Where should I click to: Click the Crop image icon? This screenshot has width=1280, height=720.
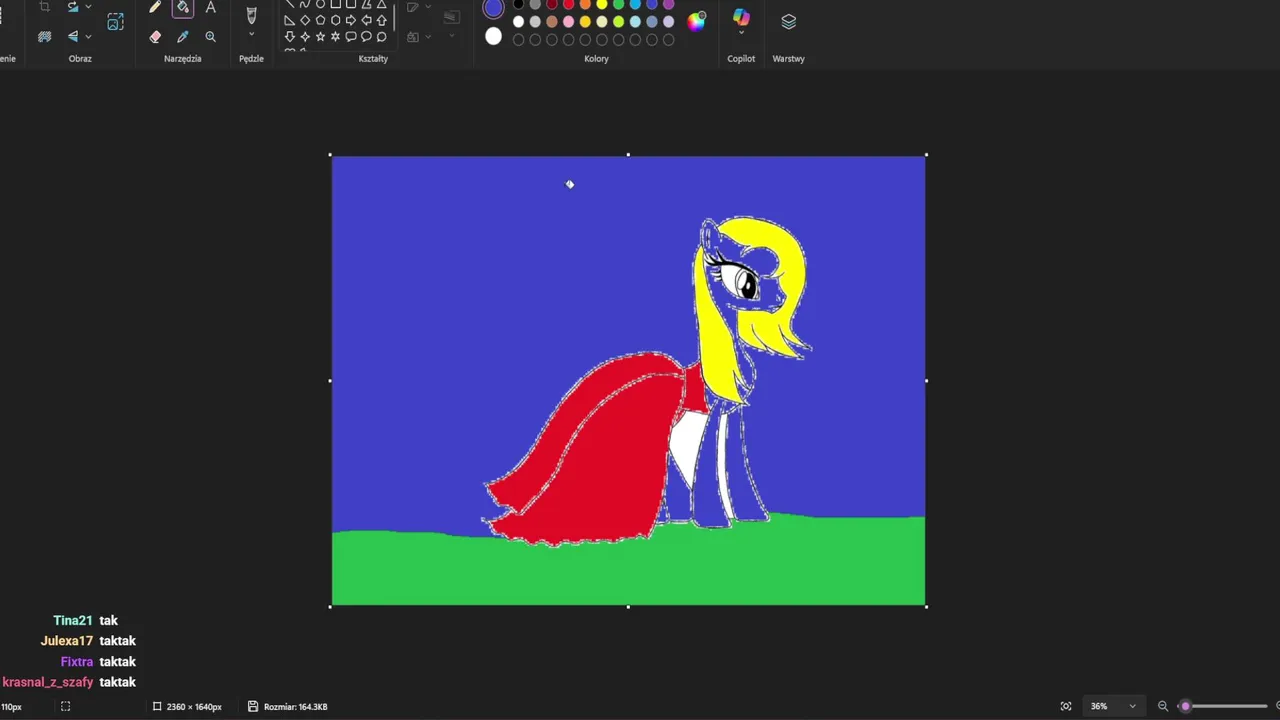pyautogui.click(x=44, y=8)
